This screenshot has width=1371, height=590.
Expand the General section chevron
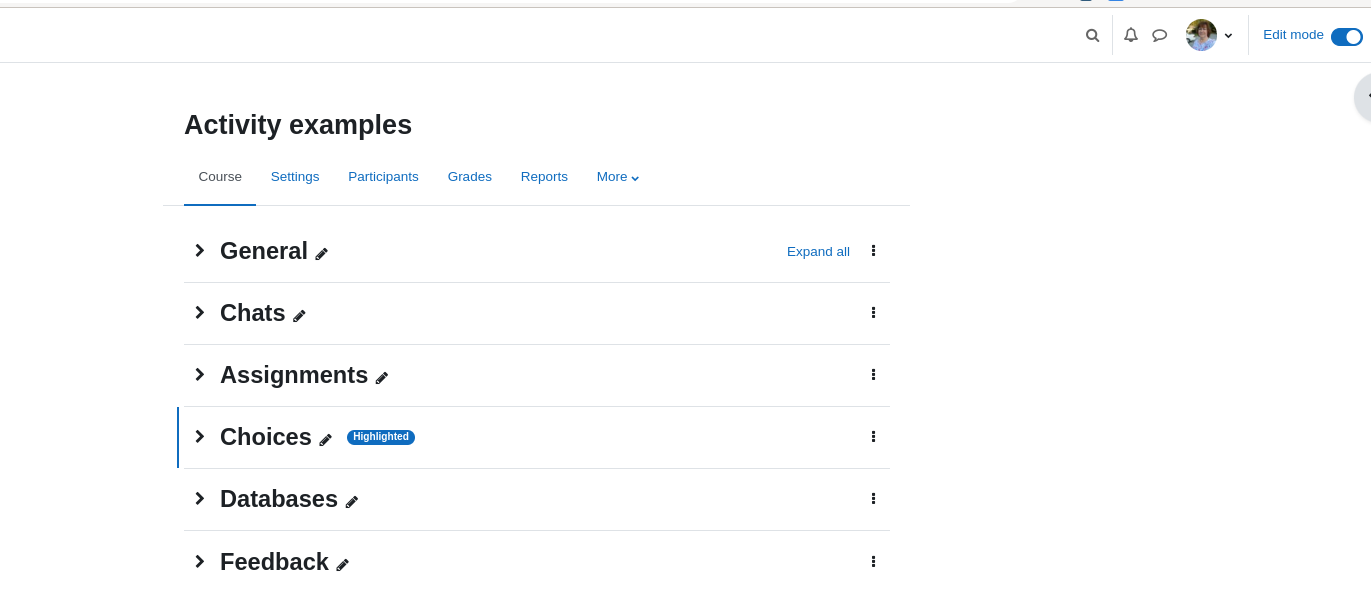point(199,250)
